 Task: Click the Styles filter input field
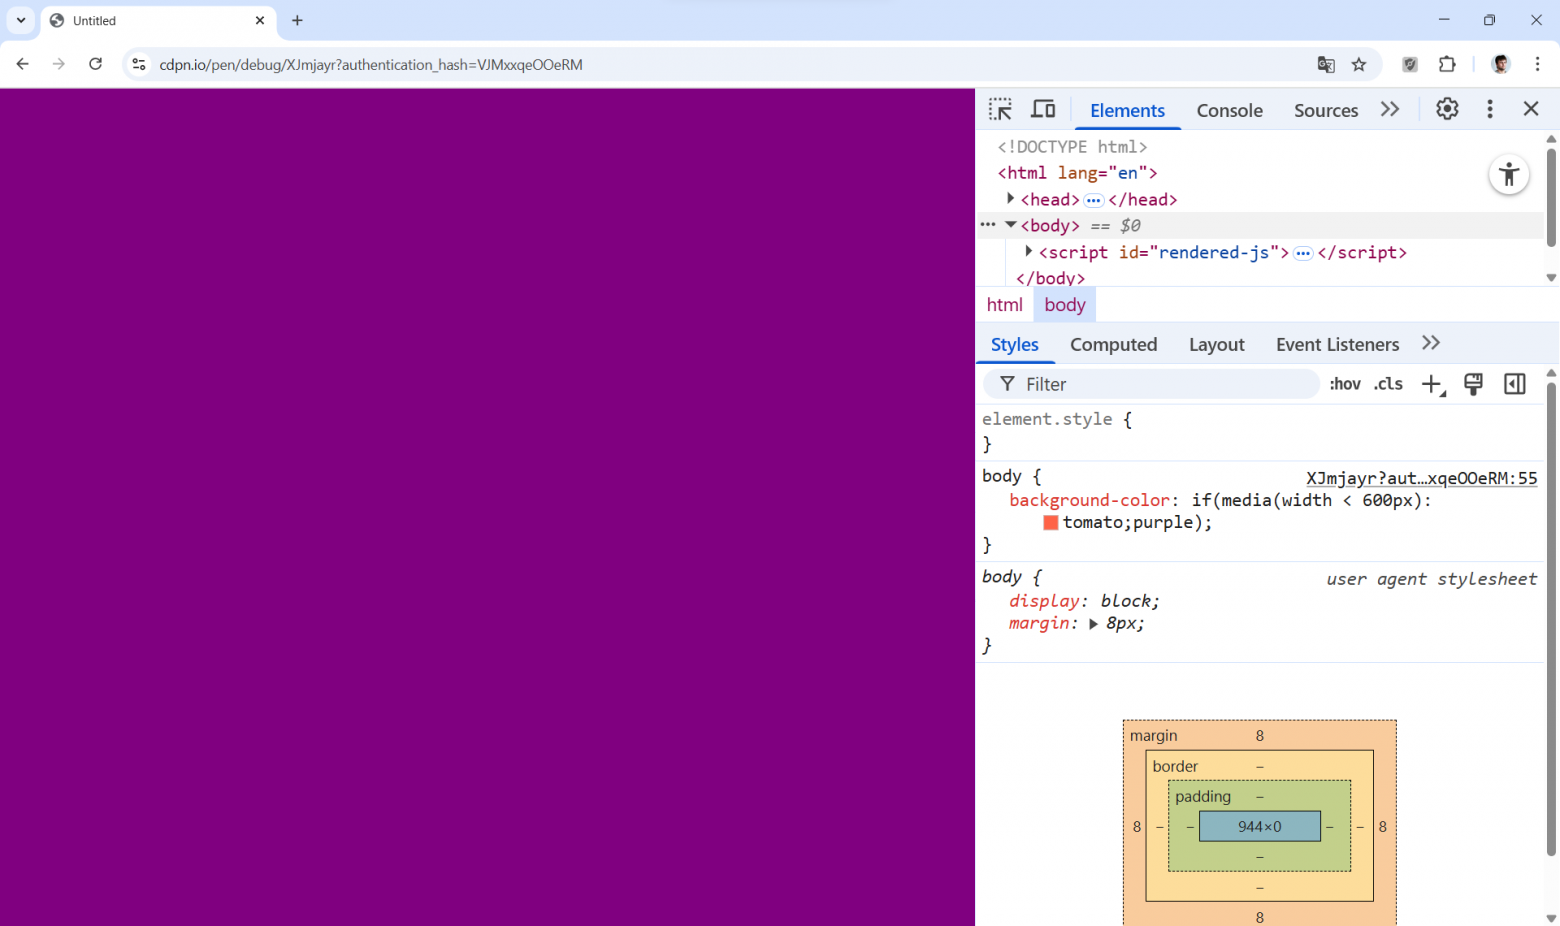point(1150,384)
